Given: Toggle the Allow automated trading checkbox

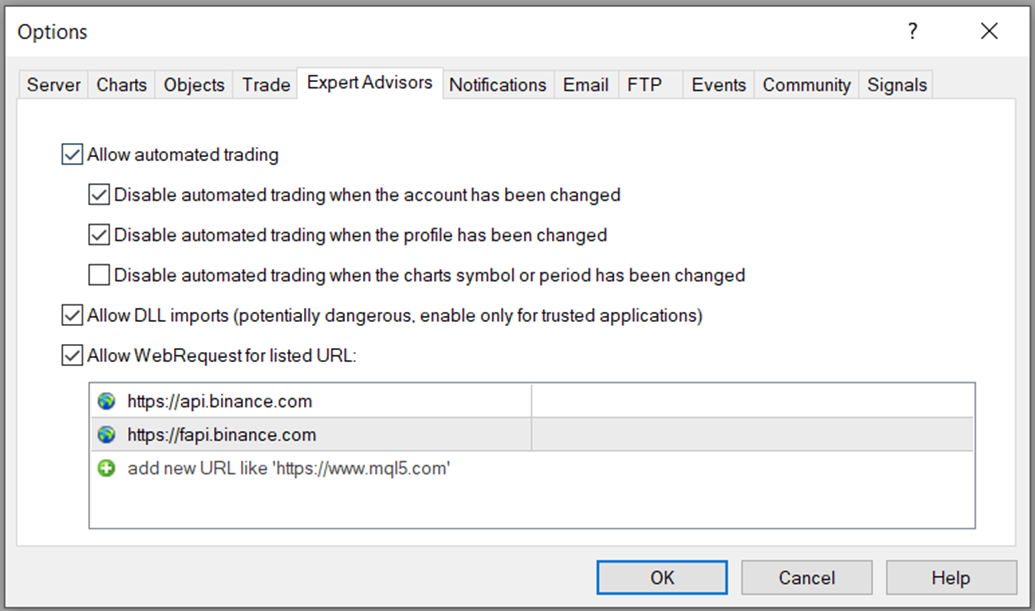Looking at the screenshot, I should point(72,155).
